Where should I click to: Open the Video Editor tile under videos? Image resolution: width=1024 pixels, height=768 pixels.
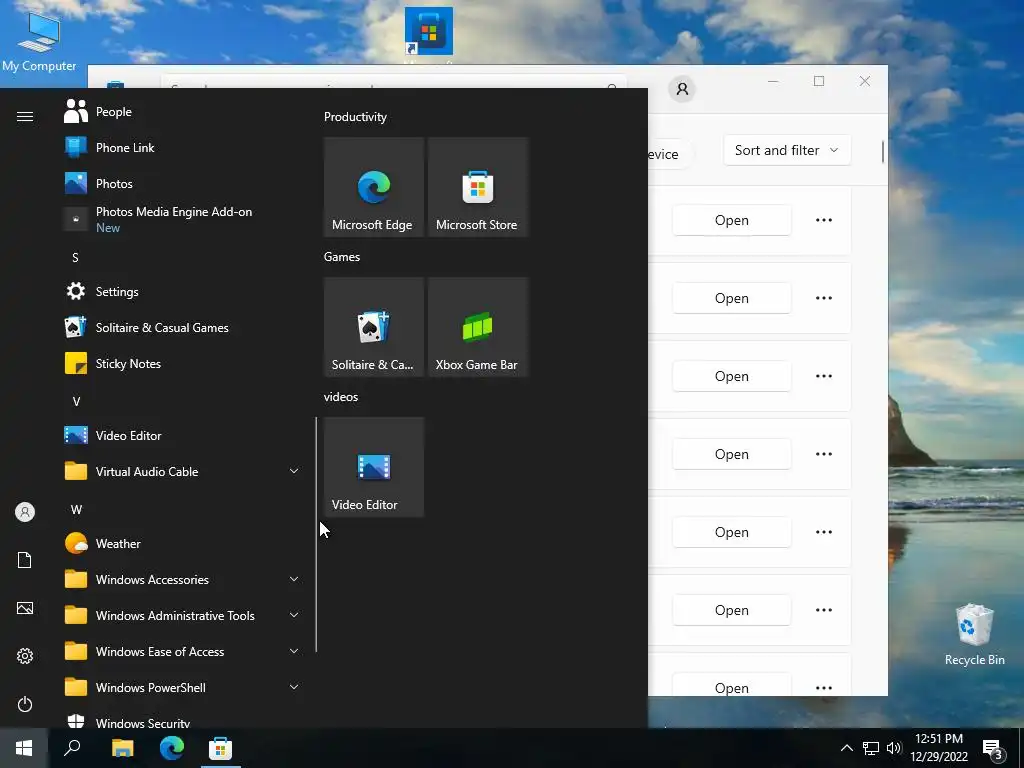point(374,467)
